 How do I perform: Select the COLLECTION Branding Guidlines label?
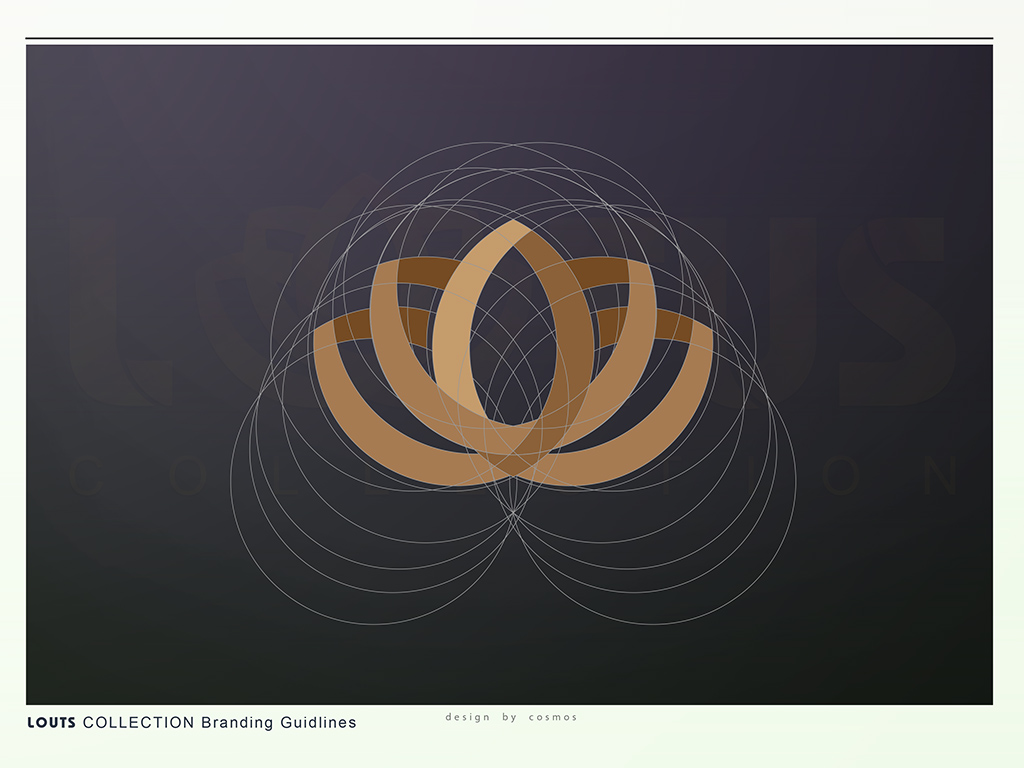click(220, 722)
